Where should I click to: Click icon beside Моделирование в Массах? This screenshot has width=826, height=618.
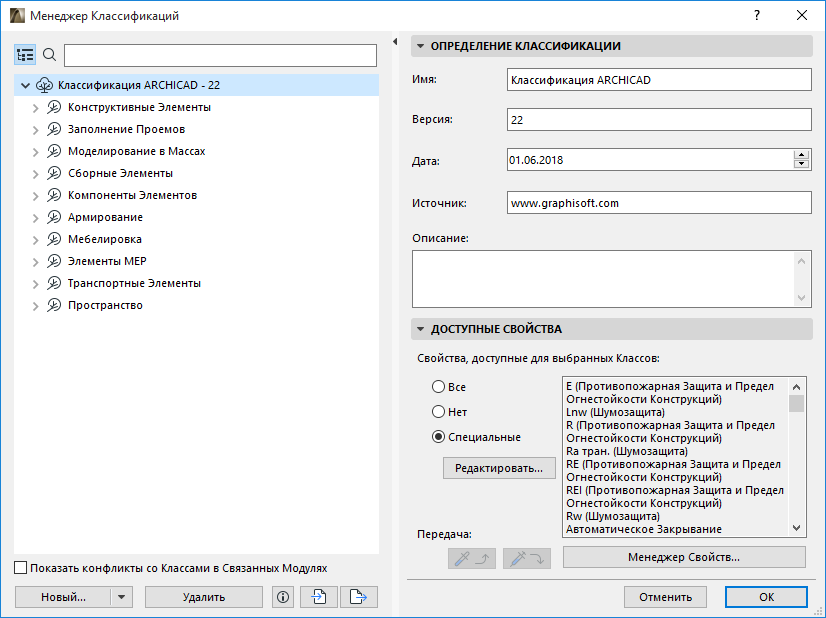[x=54, y=152]
